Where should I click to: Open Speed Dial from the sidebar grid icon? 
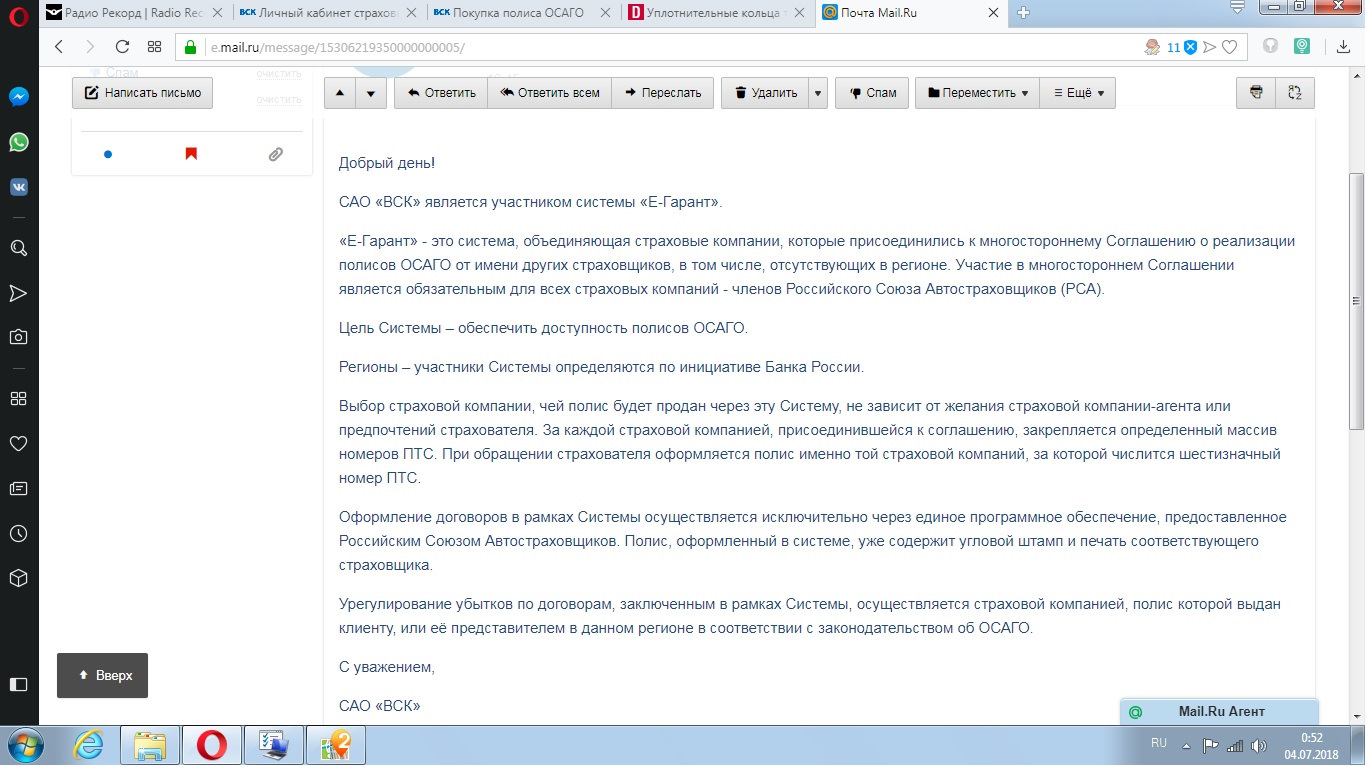[x=18, y=398]
